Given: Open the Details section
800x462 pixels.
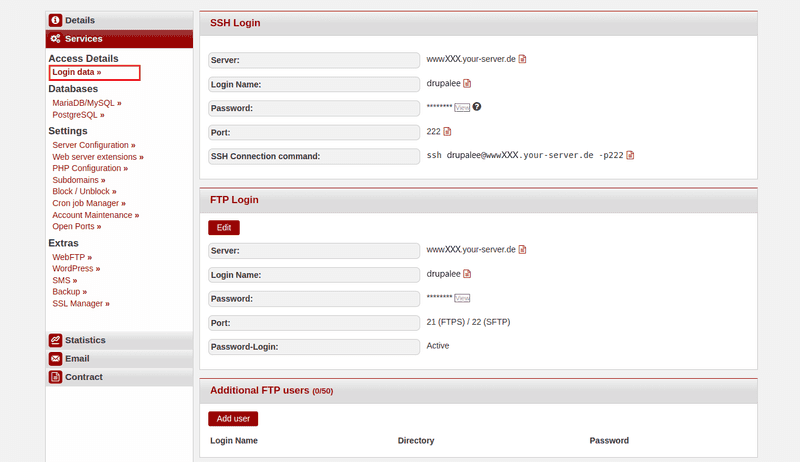Looking at the screenshot, I should pos(119,20).
